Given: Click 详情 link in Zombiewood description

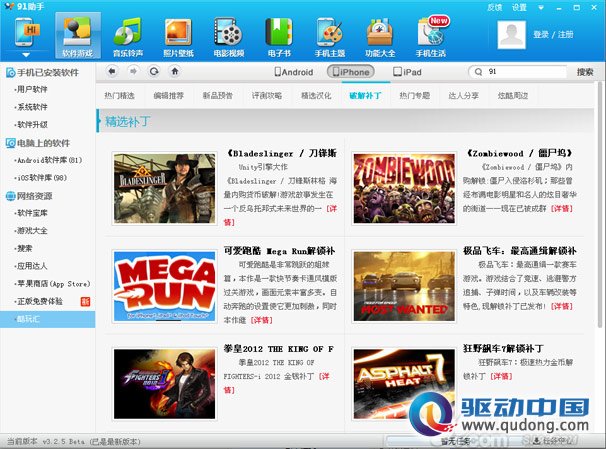Looking at the screenshot, I should click(562, 209).
